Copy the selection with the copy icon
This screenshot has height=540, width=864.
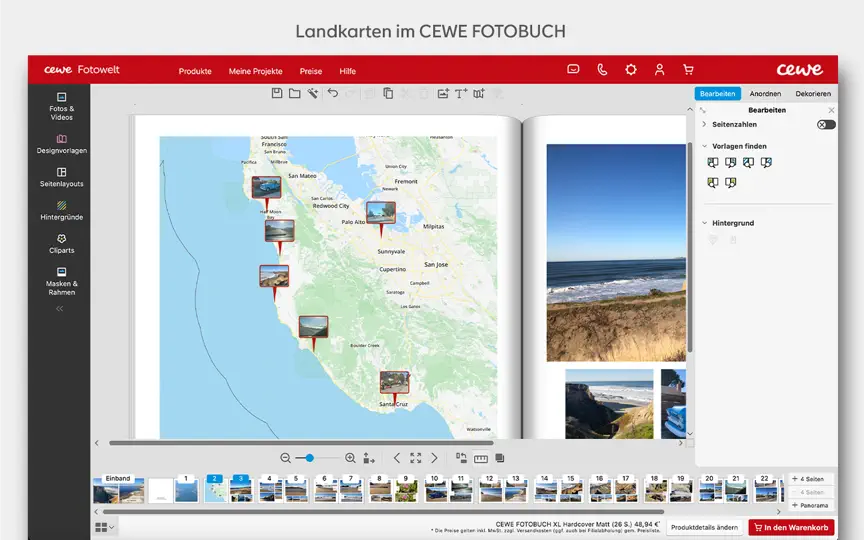[388, 93]
